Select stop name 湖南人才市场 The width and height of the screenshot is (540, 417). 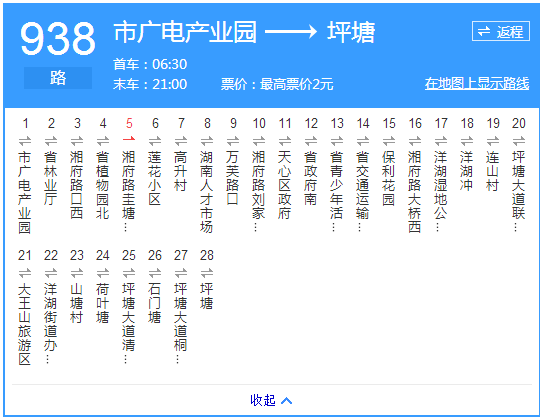point(207,192)
